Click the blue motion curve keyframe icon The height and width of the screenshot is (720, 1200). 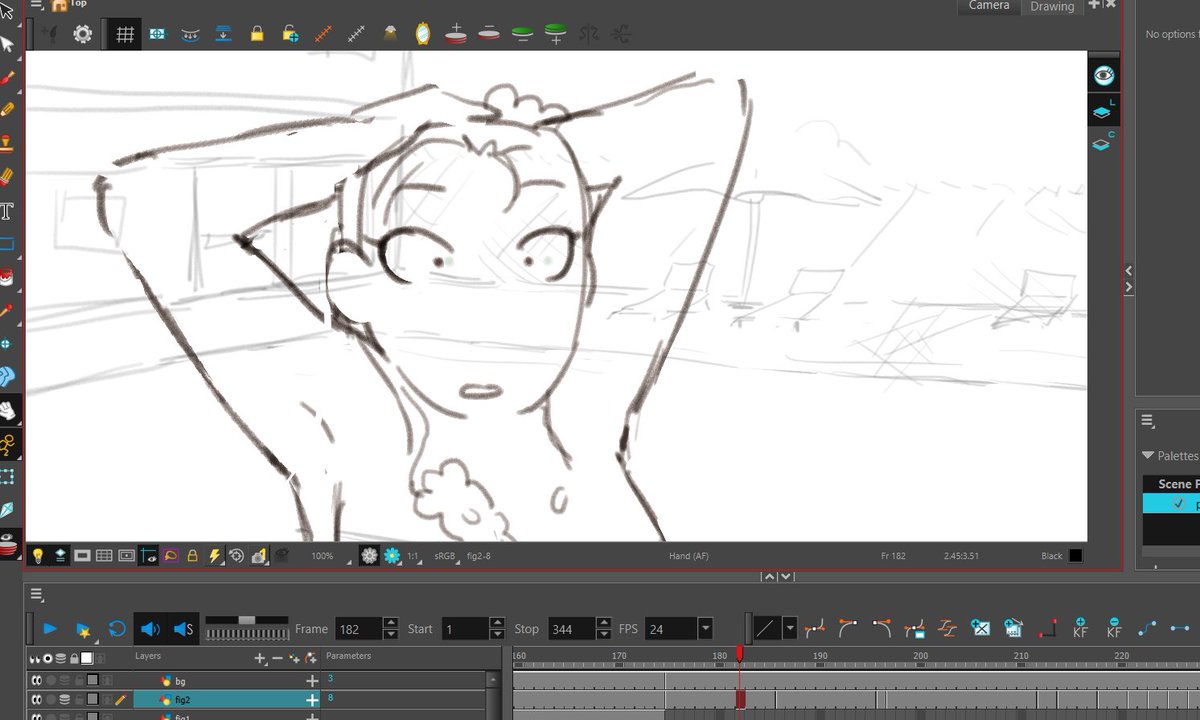point(1147,628)
